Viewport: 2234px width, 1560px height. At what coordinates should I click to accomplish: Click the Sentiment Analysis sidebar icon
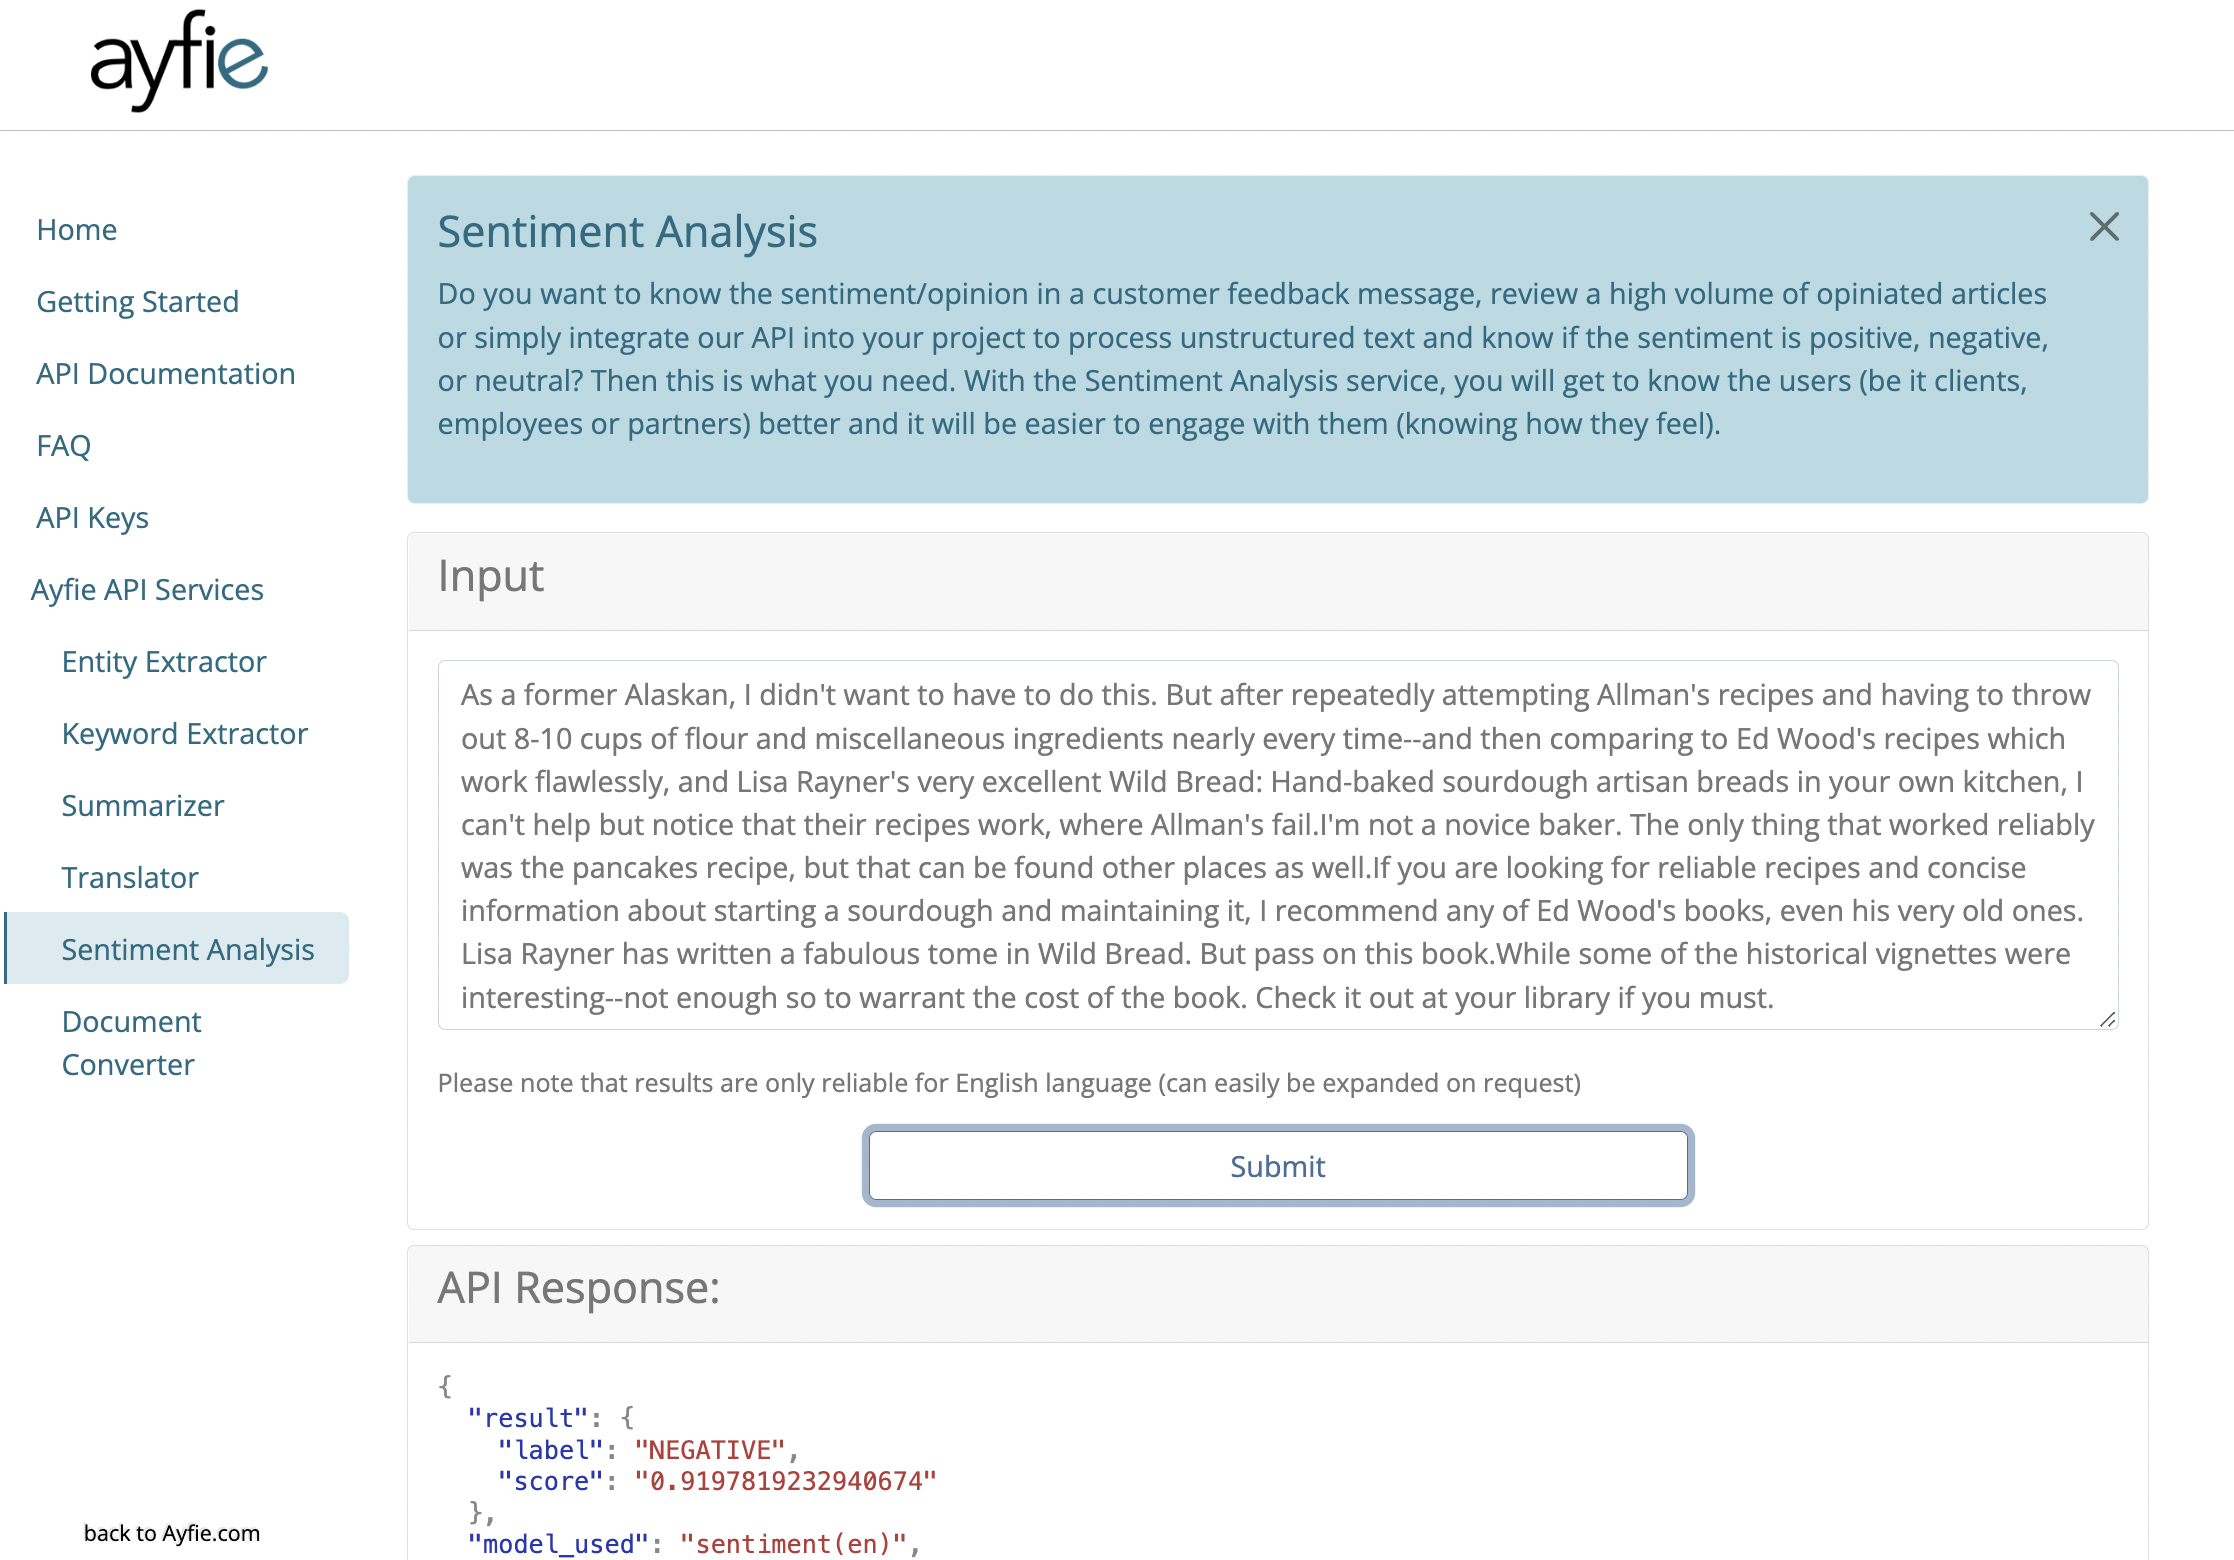tap(188, 949)
